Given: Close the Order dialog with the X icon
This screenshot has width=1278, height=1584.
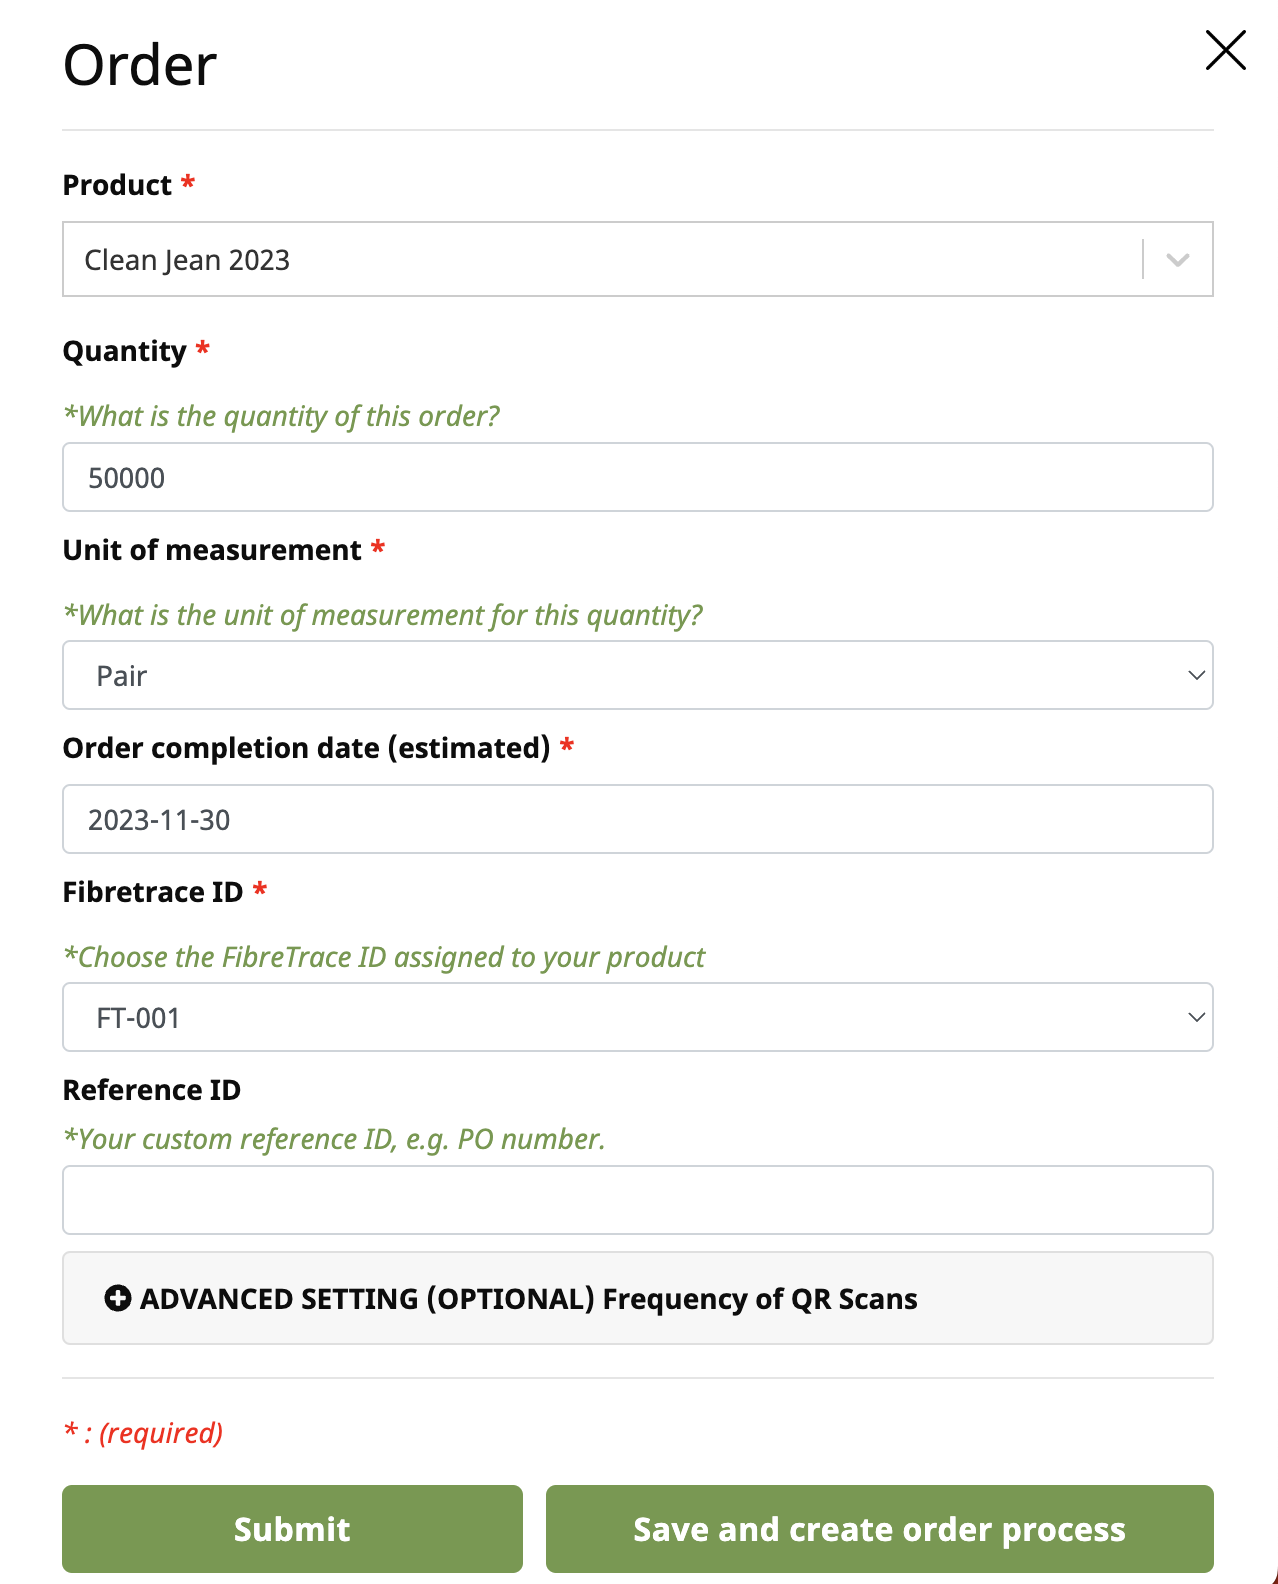Looking at the screenshot, I should [x=1225, y=50].
